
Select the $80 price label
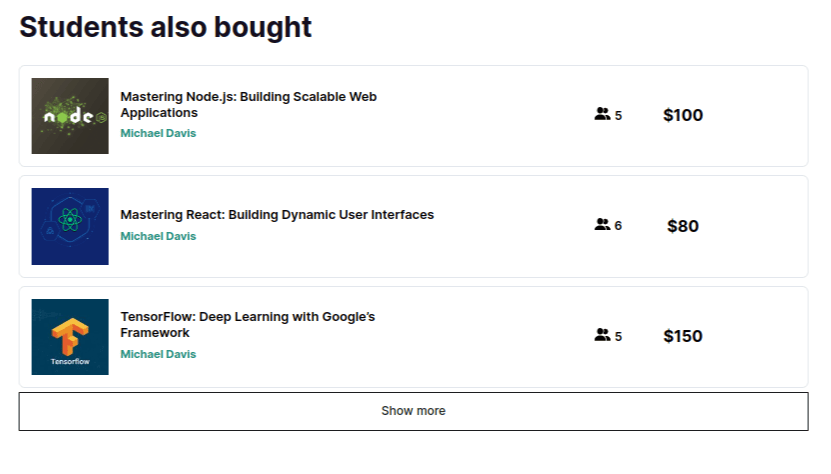tap(683, 226)
